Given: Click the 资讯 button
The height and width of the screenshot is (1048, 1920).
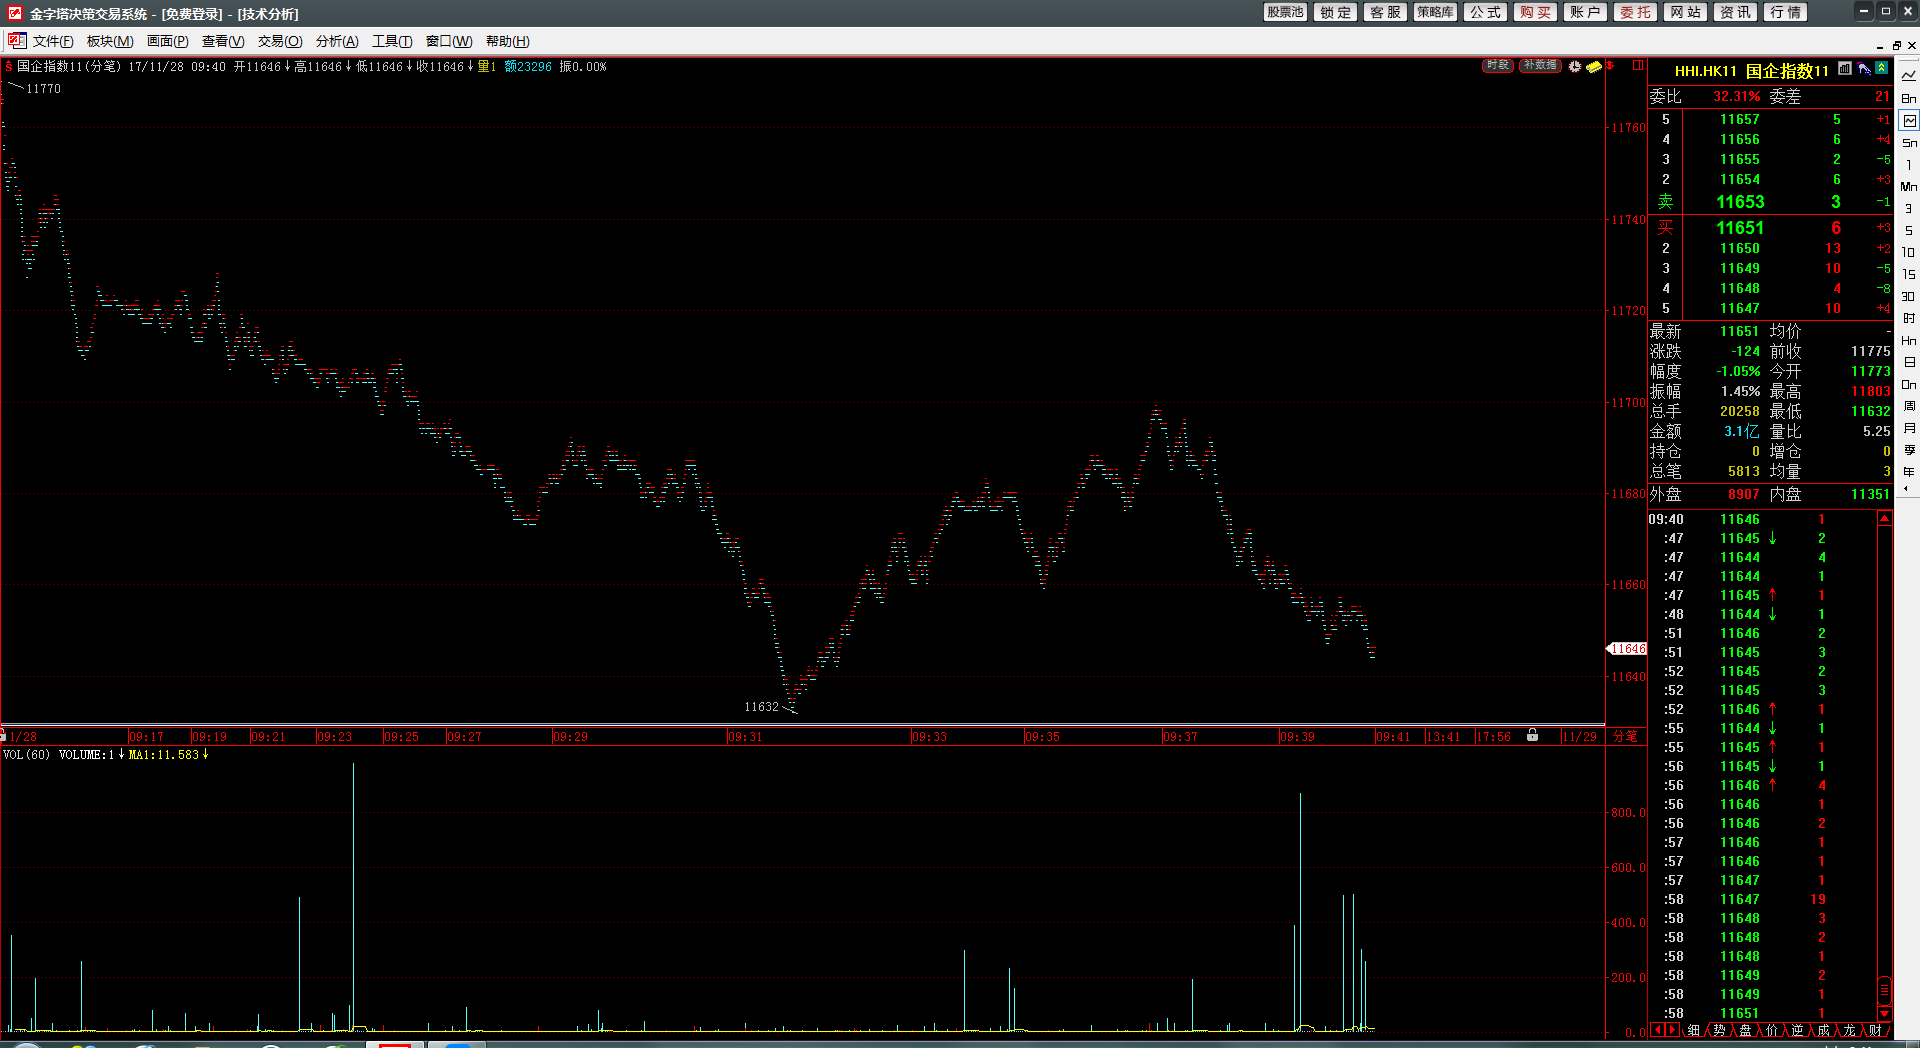Looking at the screenshot, I should pos(1735,12).
